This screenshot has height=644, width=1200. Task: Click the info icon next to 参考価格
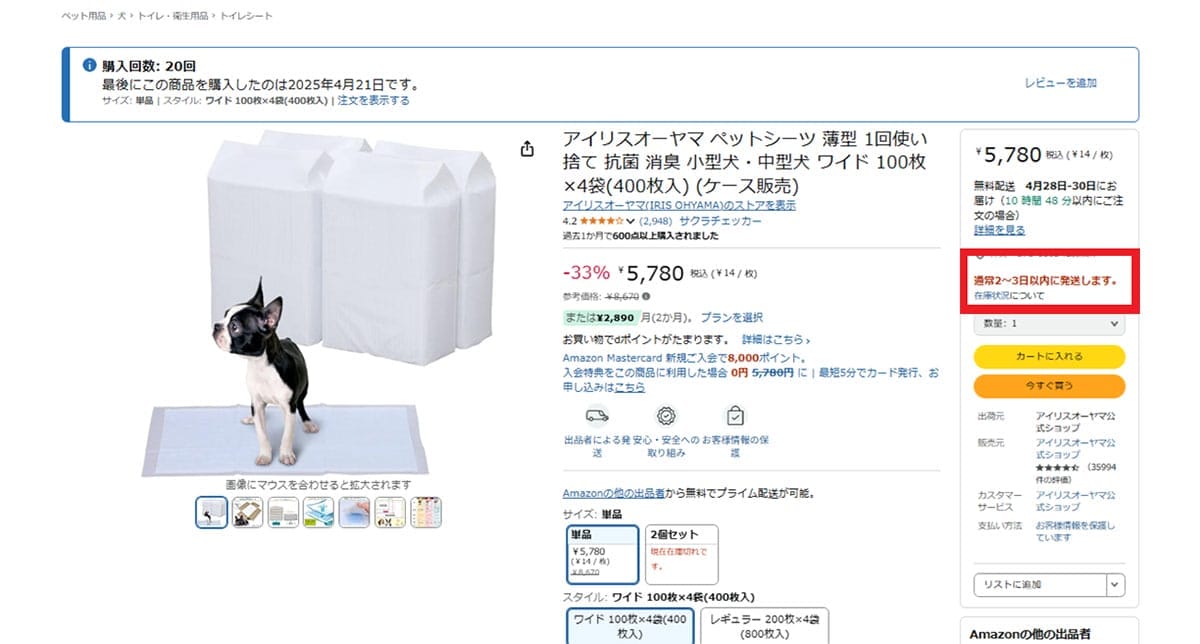tap(646, 297)
